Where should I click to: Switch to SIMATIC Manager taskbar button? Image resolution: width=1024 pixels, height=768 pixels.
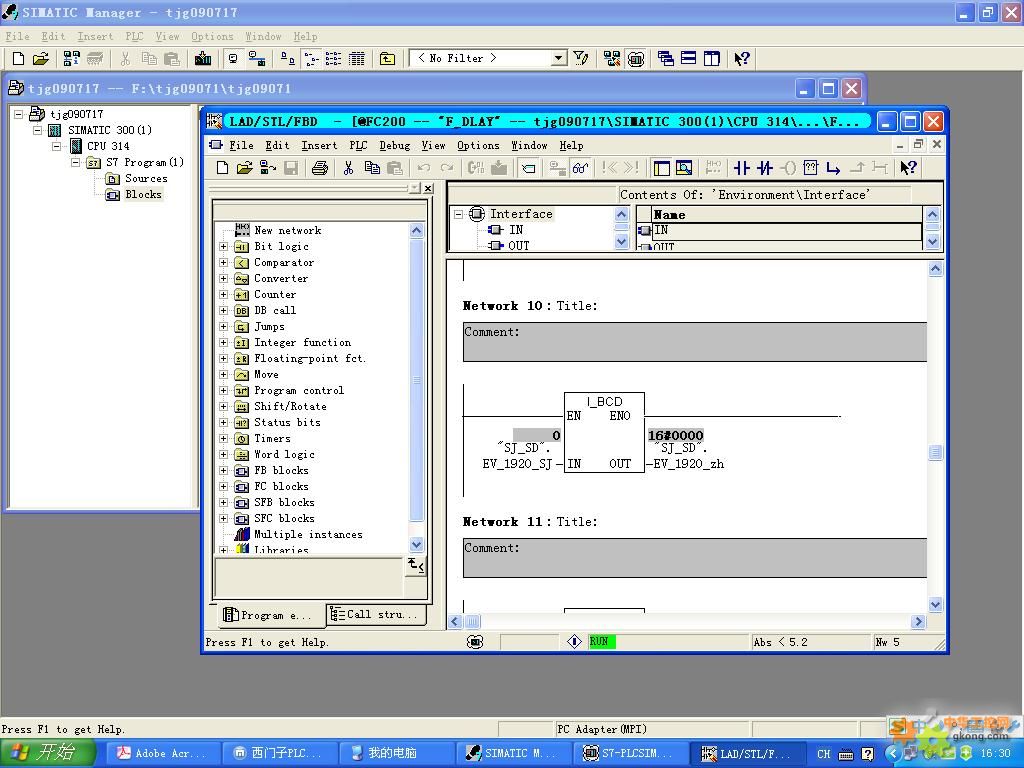pos(513,753)
